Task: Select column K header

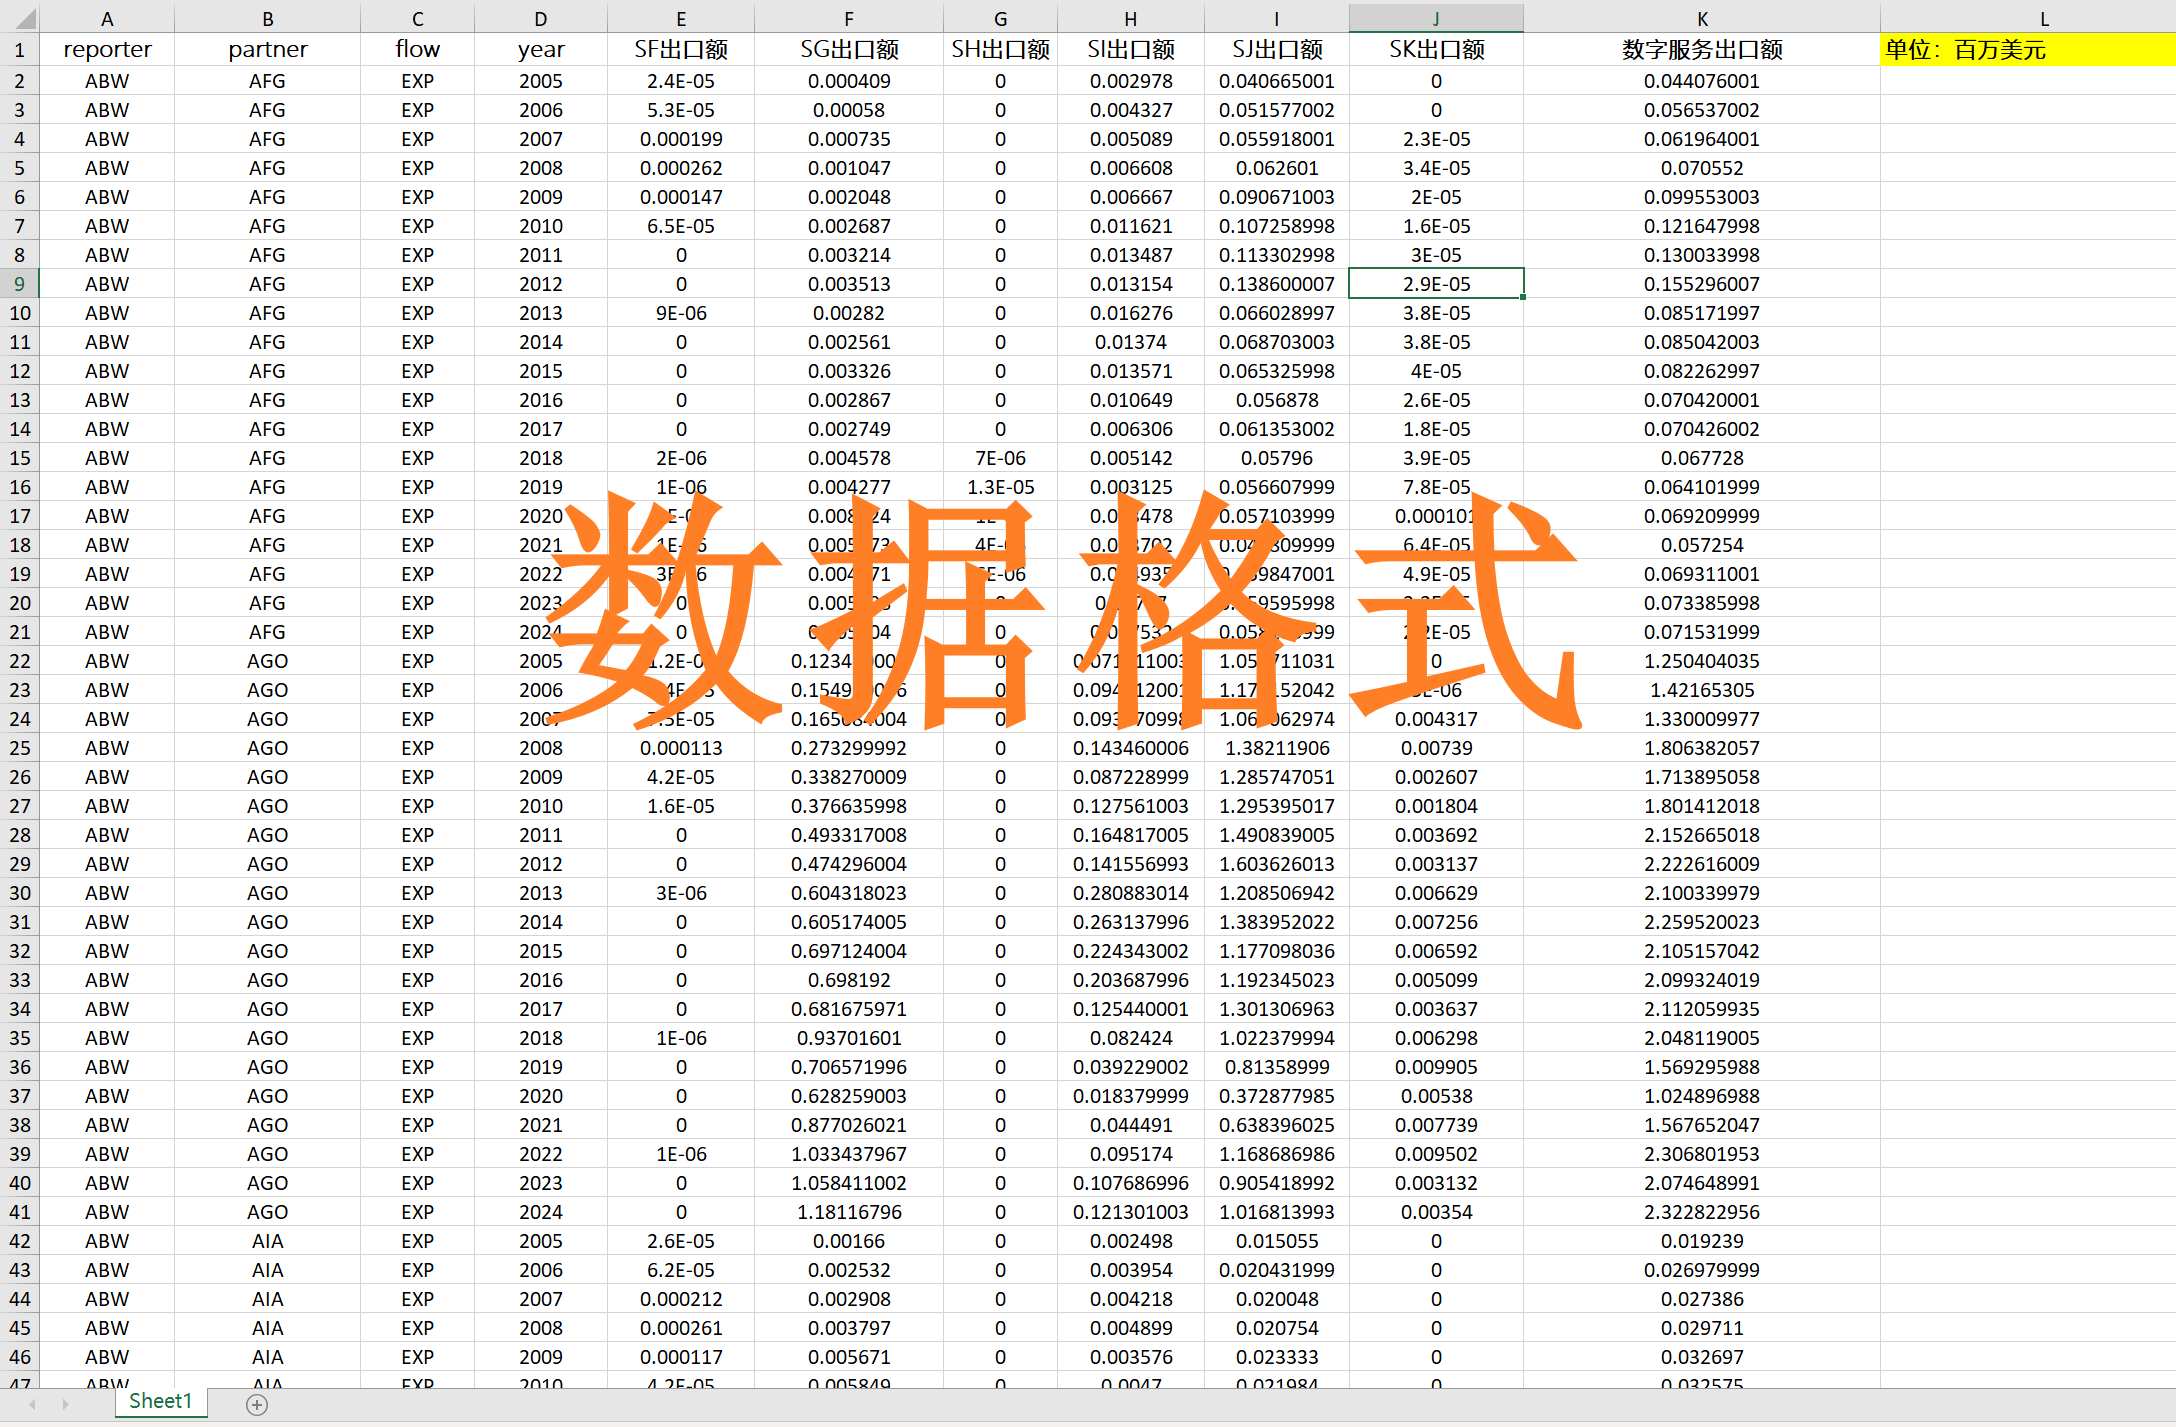Action: click(x=1701, y=18)
